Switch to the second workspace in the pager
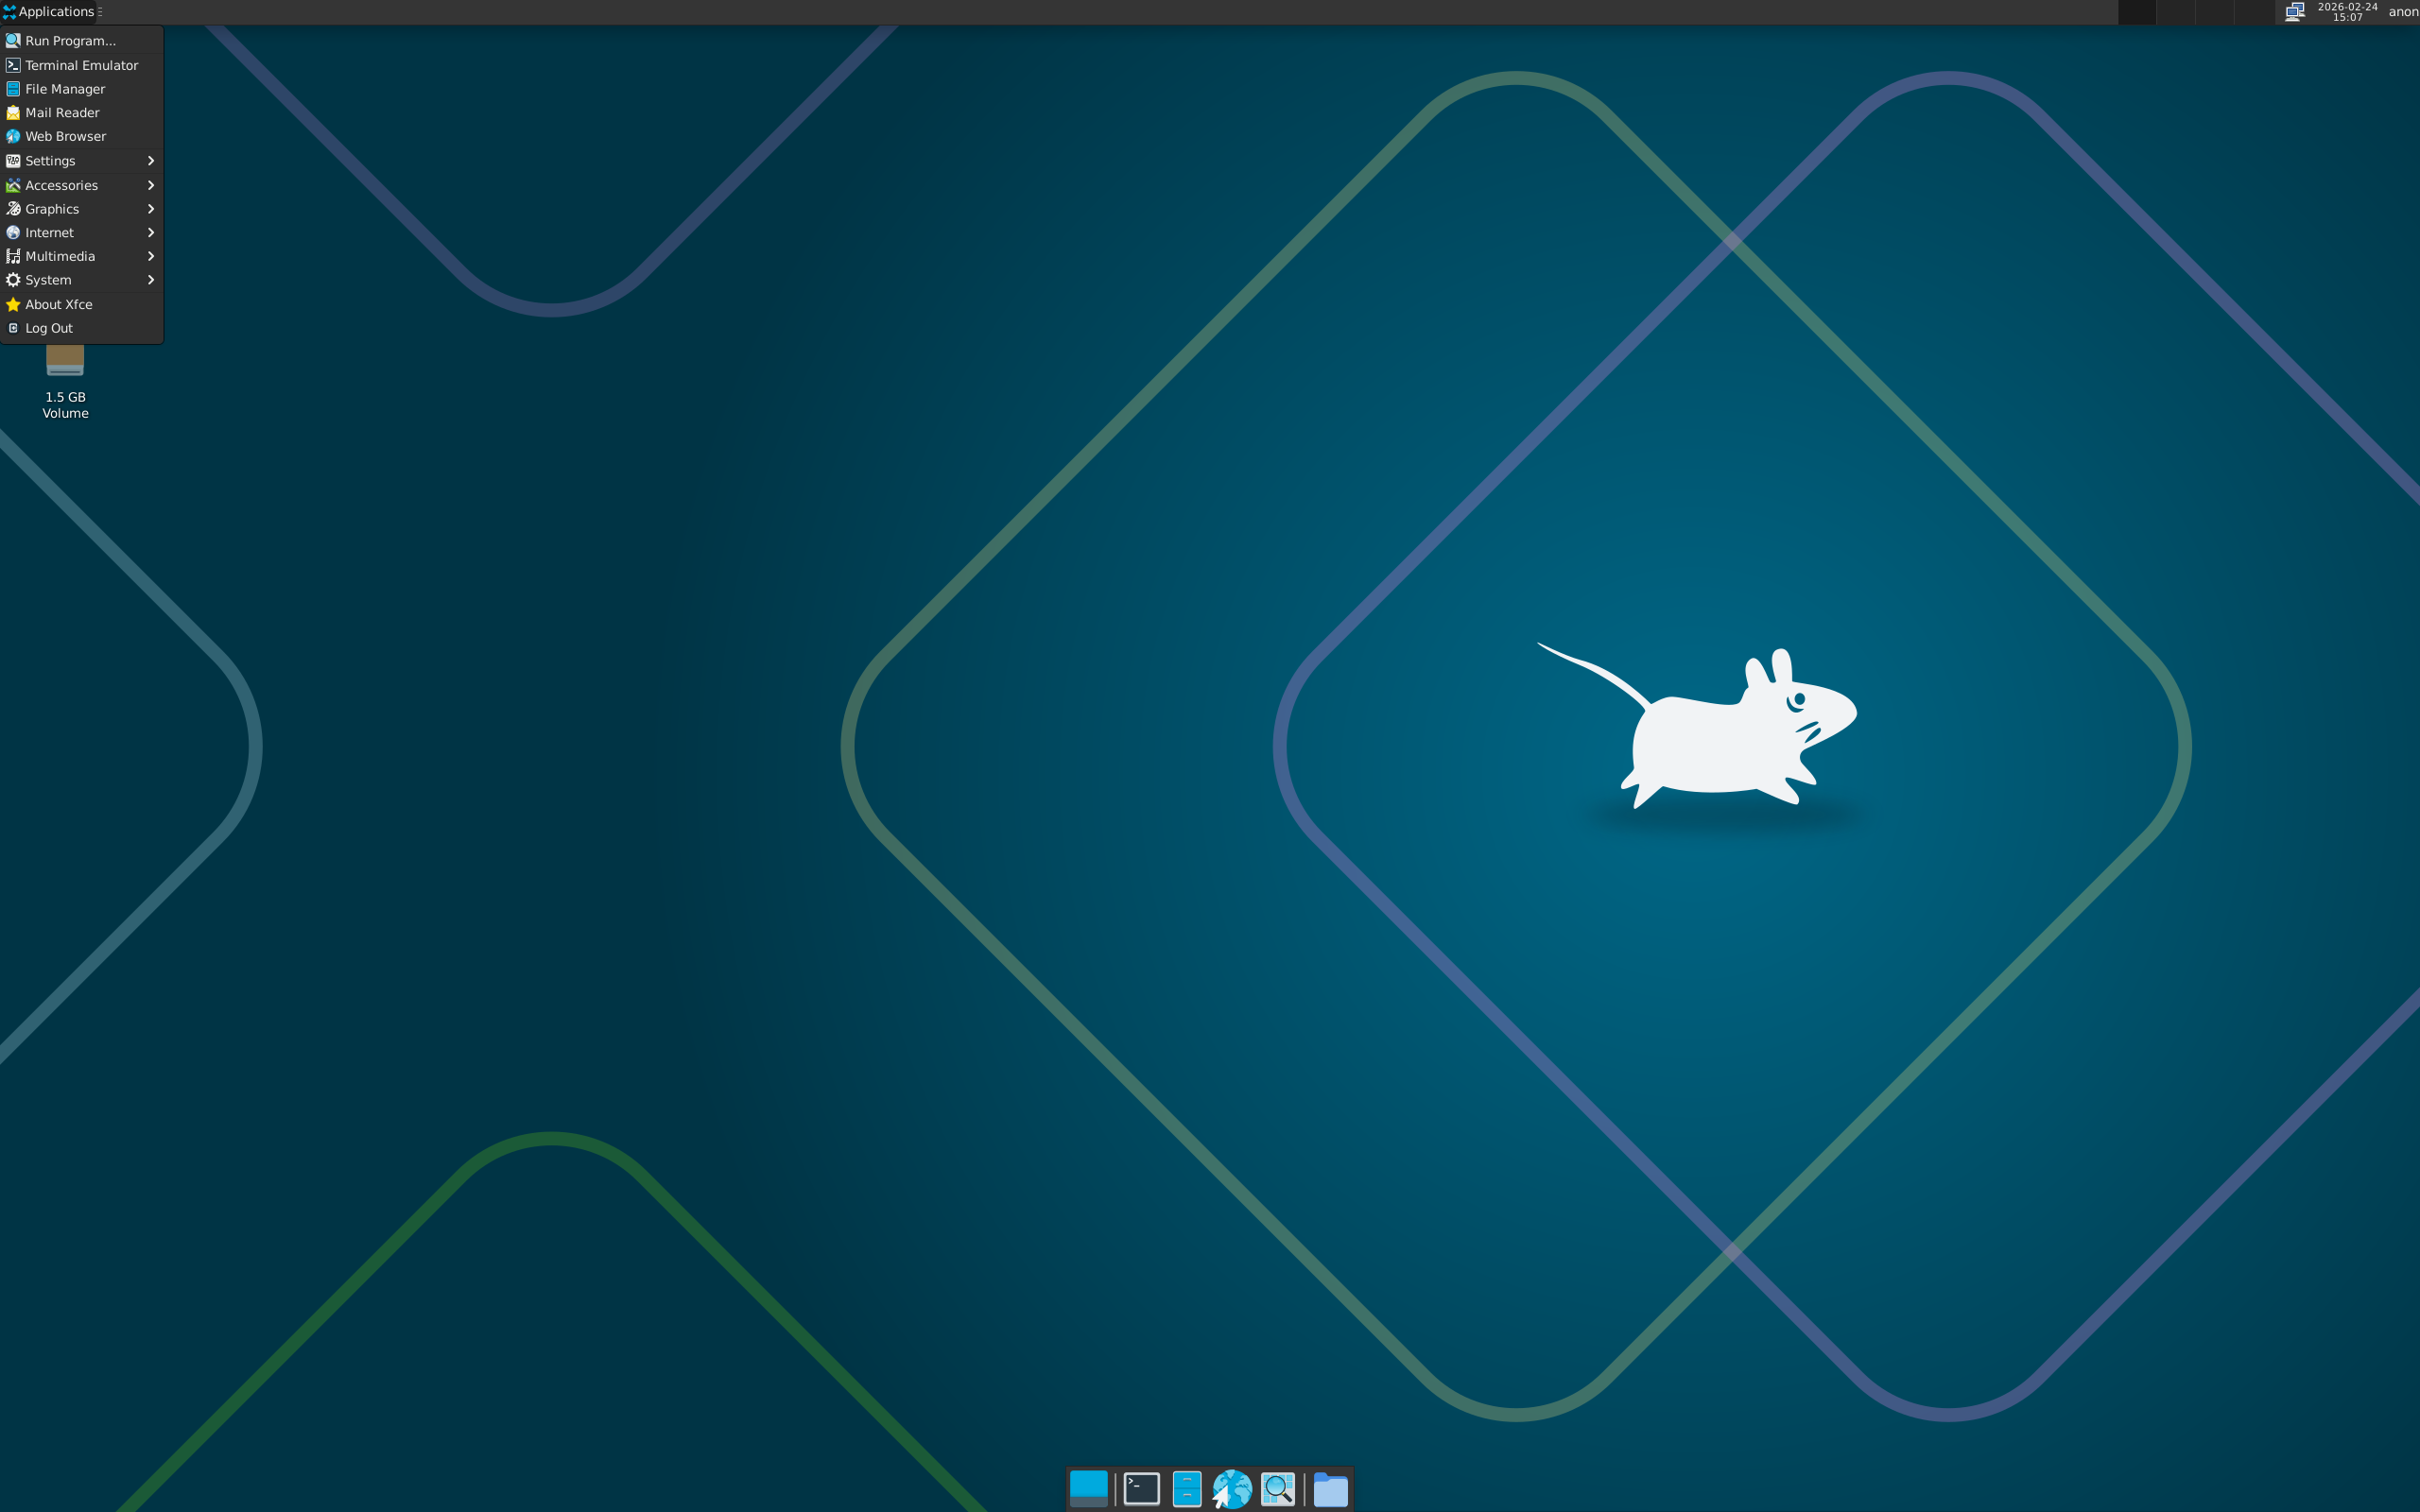Screen dimensions: 2420x1512 coord(2175,12)
